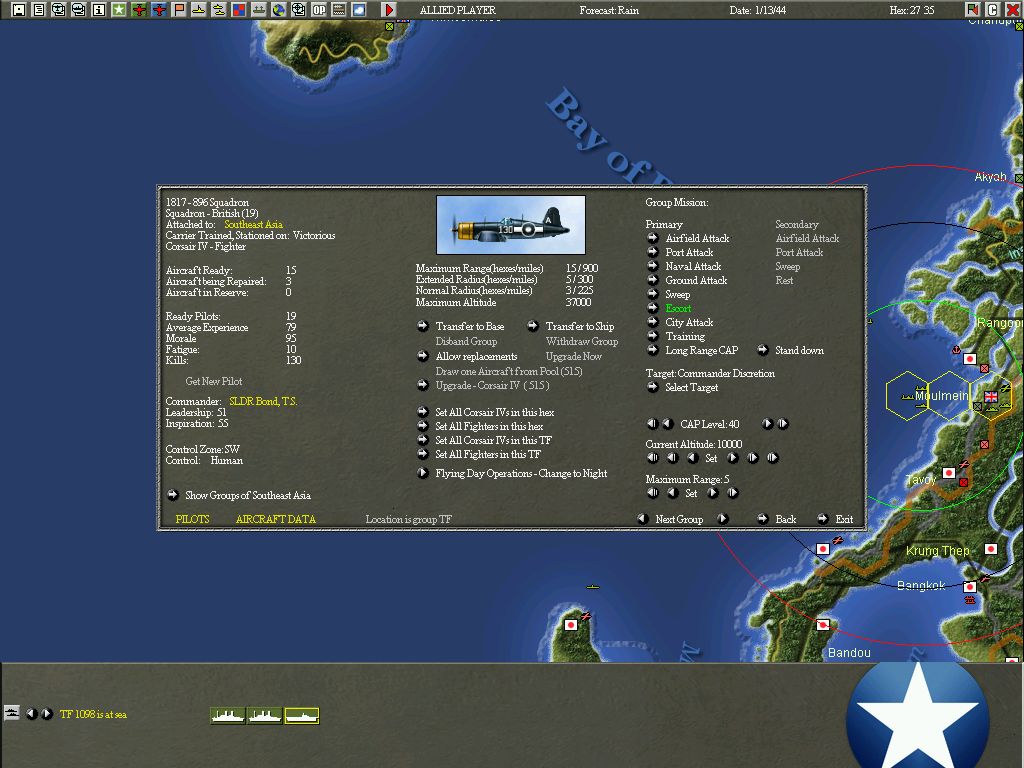Click Transfer to Base option
The image size is (1024, 768).
click(x=423, y=325)
